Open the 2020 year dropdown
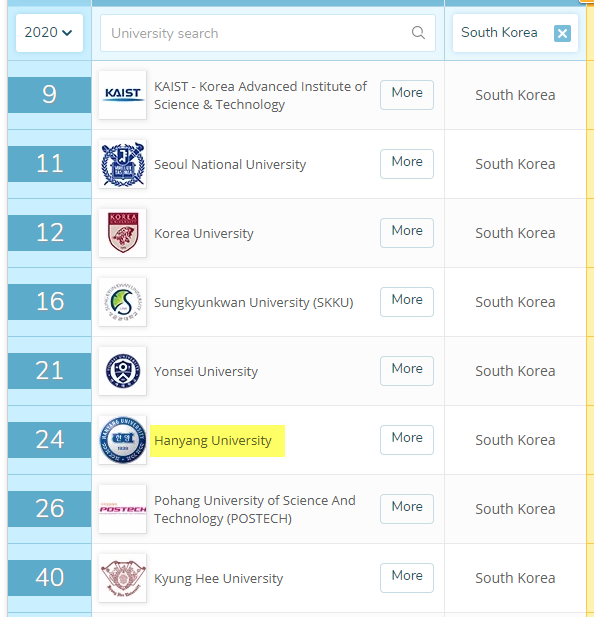The height and width of the screenshot is (617, 594). (49, 33)
